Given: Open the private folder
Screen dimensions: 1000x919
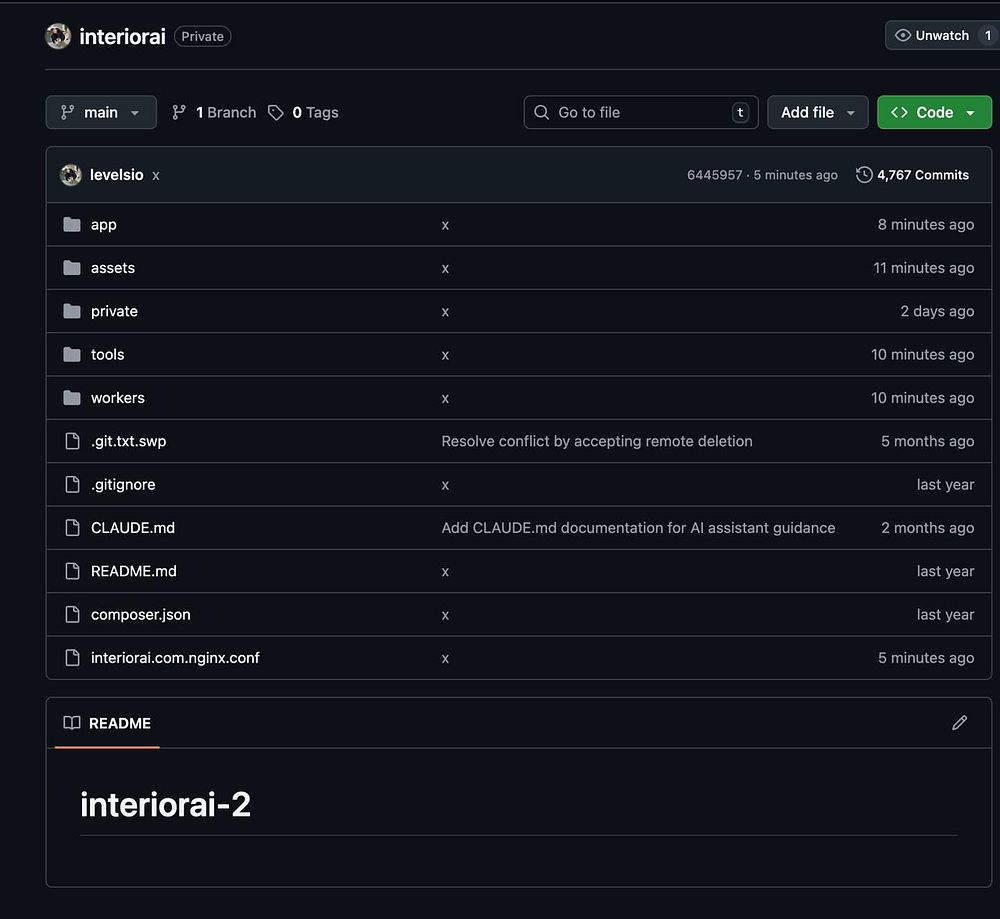Looking at the screenshot, I should point(114,311).
